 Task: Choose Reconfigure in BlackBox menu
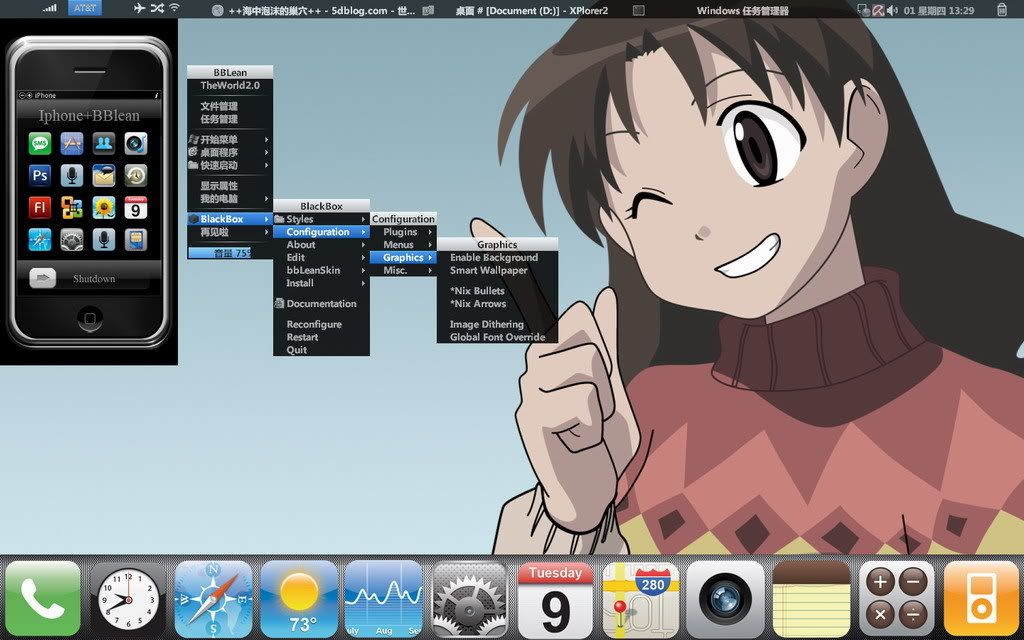click(x=321, y=325)
